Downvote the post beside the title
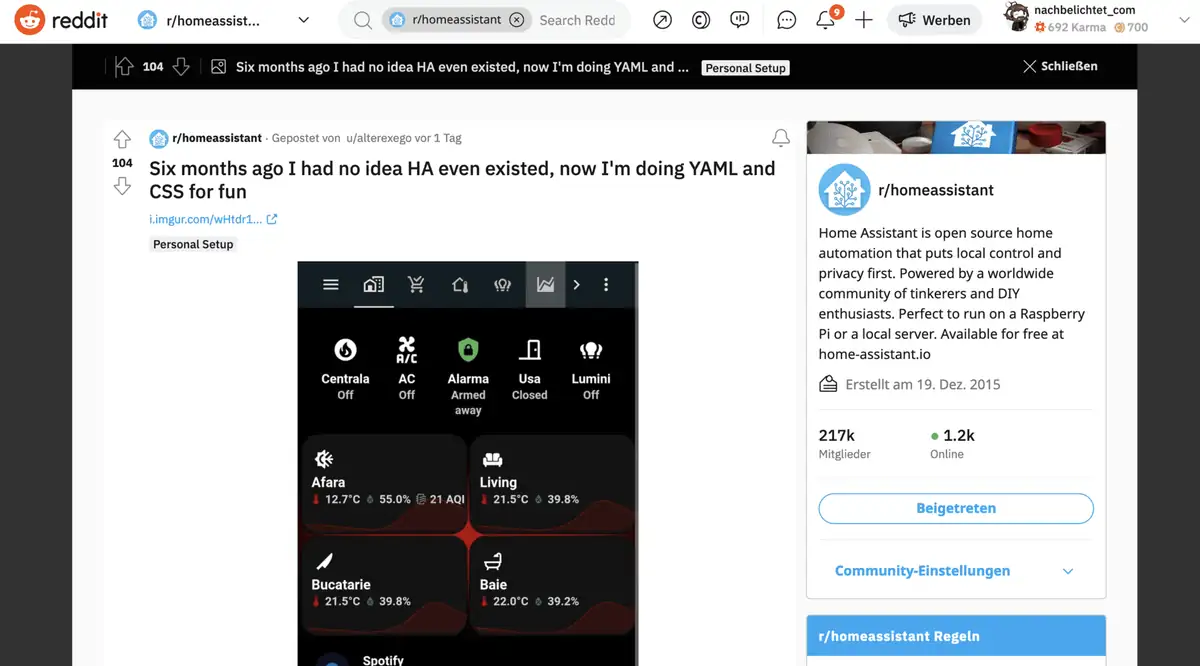Image resolution: width=1200 pixels, height=666 pixels. point(122,186)
